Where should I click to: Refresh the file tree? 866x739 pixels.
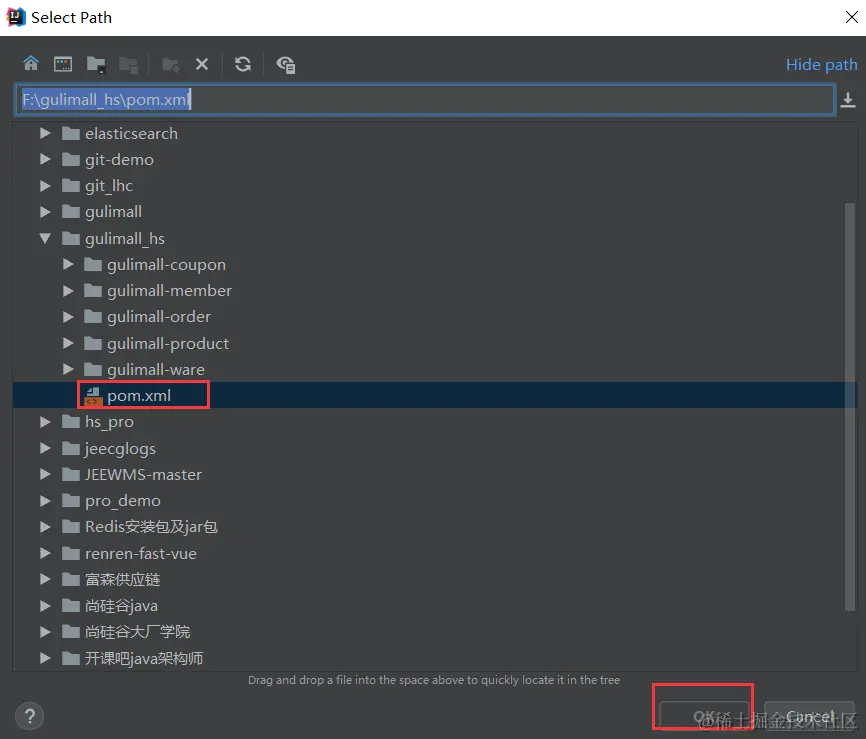(x=243, y=64)
